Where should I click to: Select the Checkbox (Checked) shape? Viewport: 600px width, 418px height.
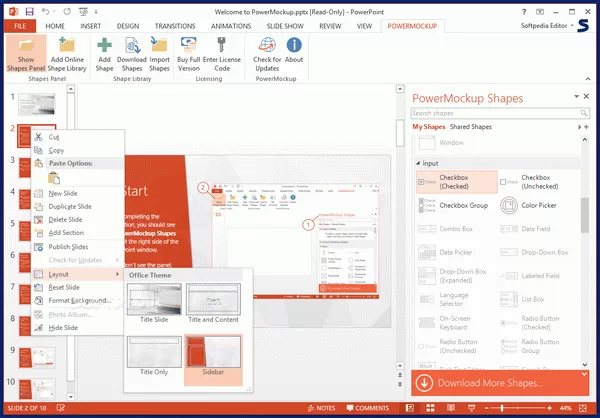pyautogui.click(x=457, y=182)
